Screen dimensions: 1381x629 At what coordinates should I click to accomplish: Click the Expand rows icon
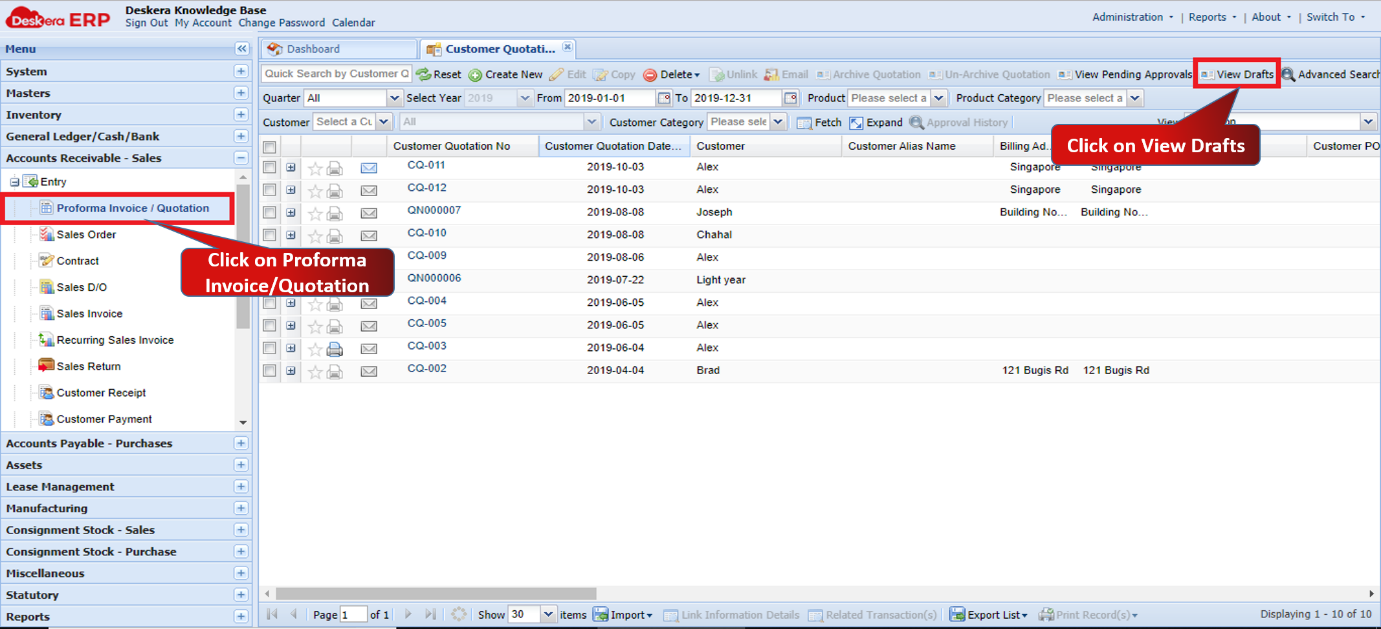[856, 123]
